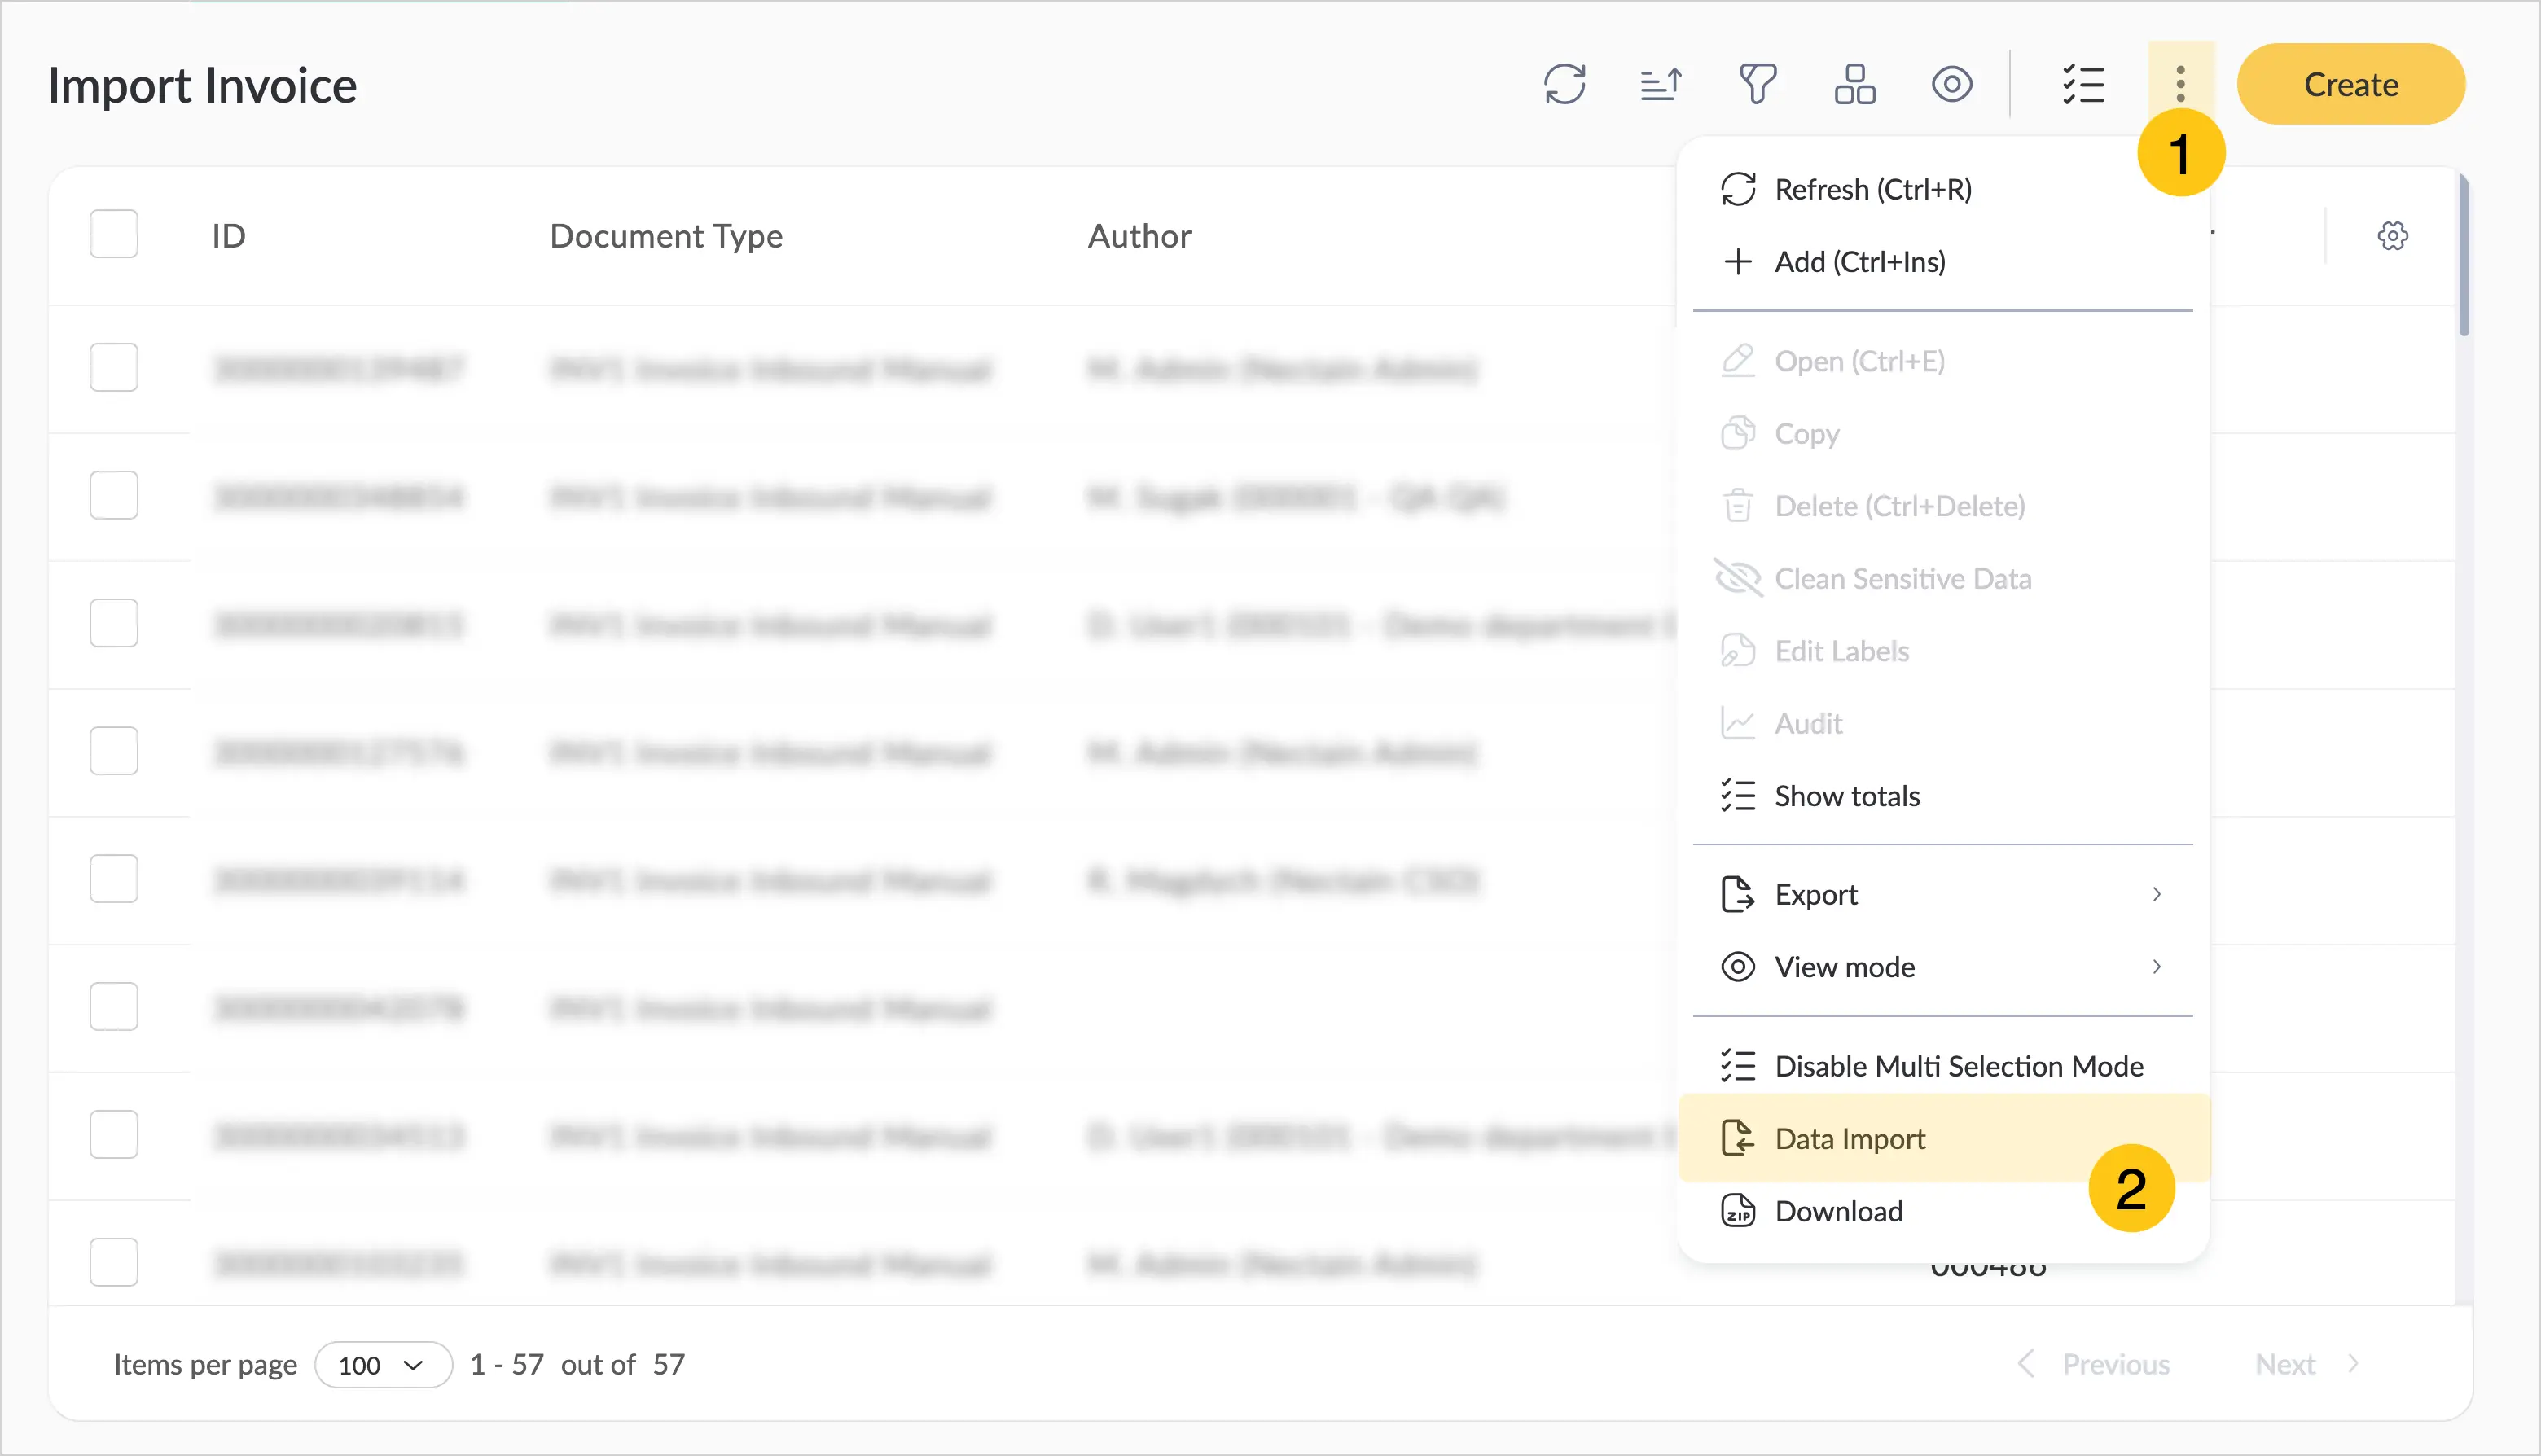Image resolution: width=2541 pixels, height=1456 pixels.
Task: Choose Add (Ctrl+Ins) menu entry
Action: (x=1942, y=262)
